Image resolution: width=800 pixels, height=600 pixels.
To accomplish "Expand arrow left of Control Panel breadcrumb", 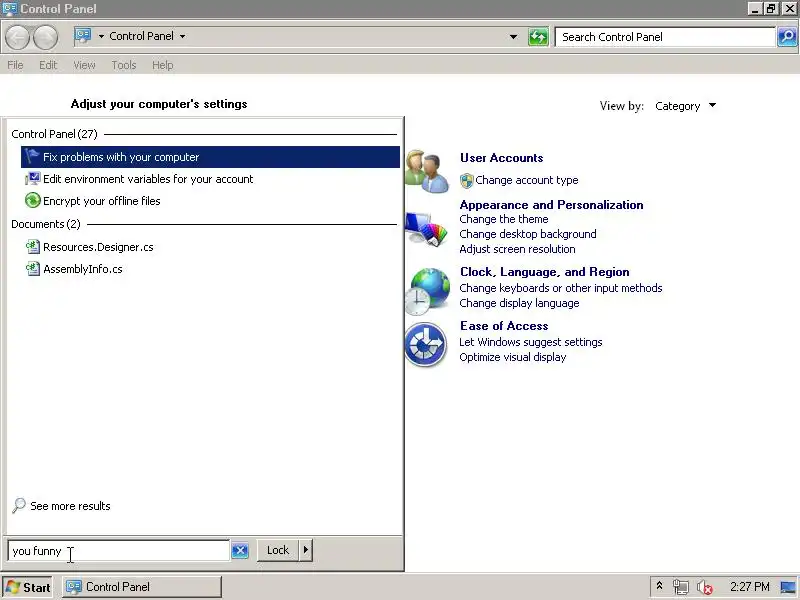I will coord(101,36).
